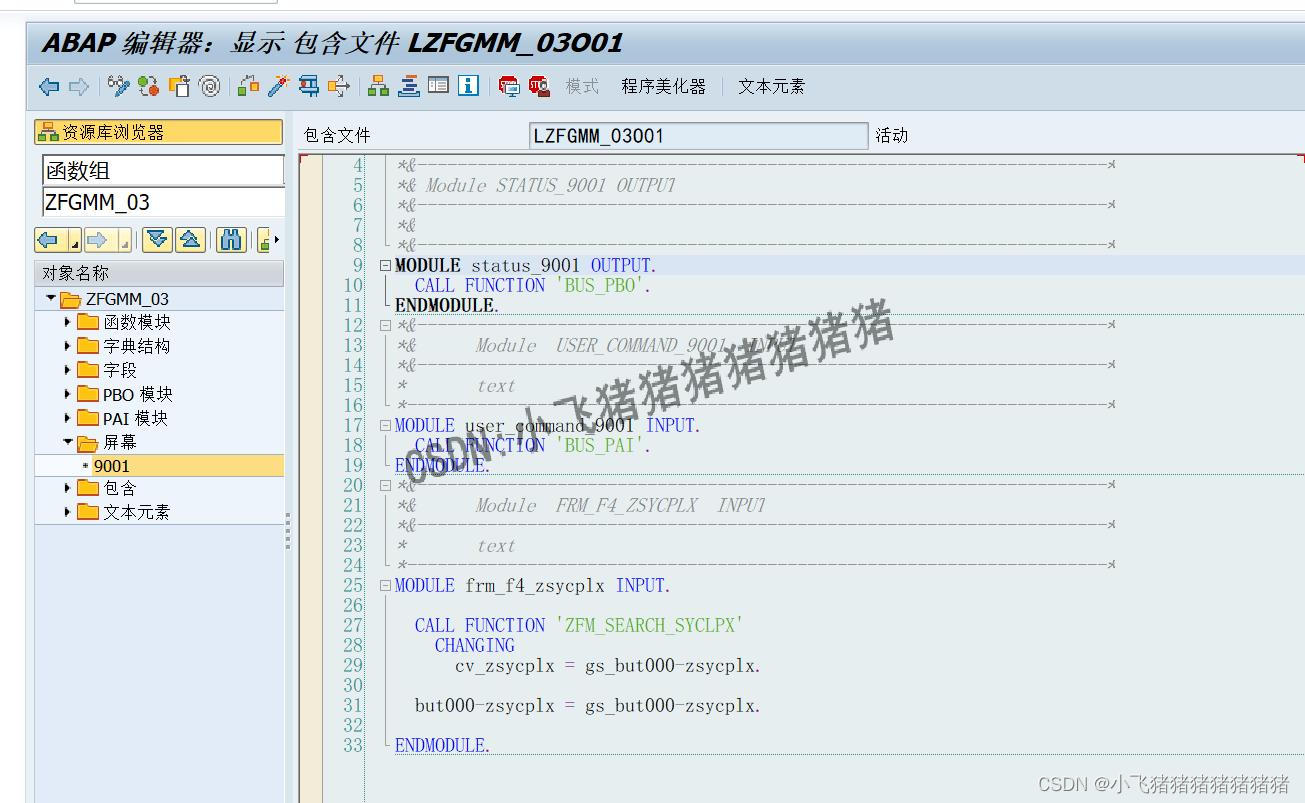Toggle full screen window icon in toolbar

click(438, 87)
